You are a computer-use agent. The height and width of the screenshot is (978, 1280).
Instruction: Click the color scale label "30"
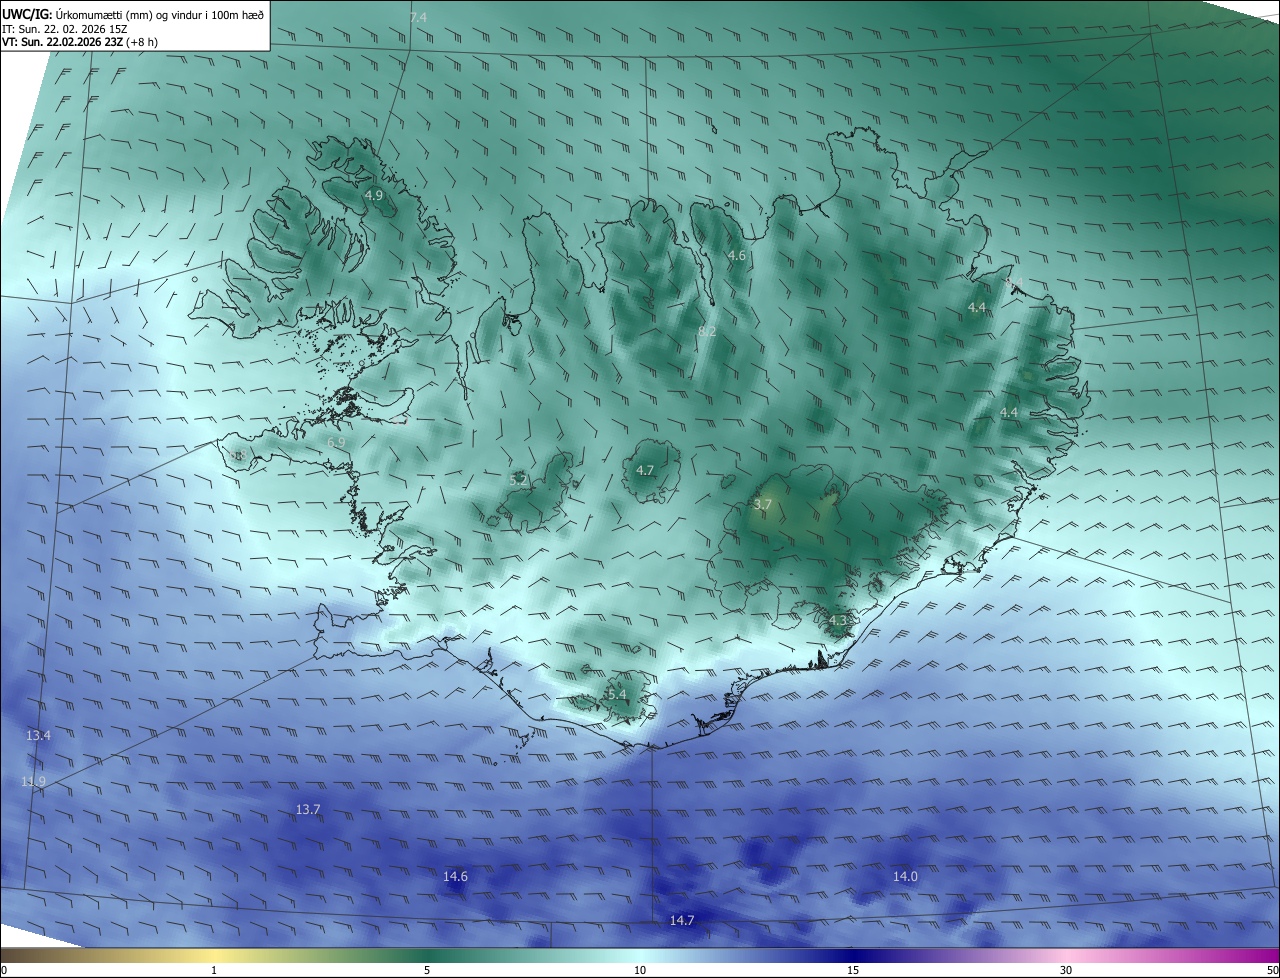coord(1066,970)
